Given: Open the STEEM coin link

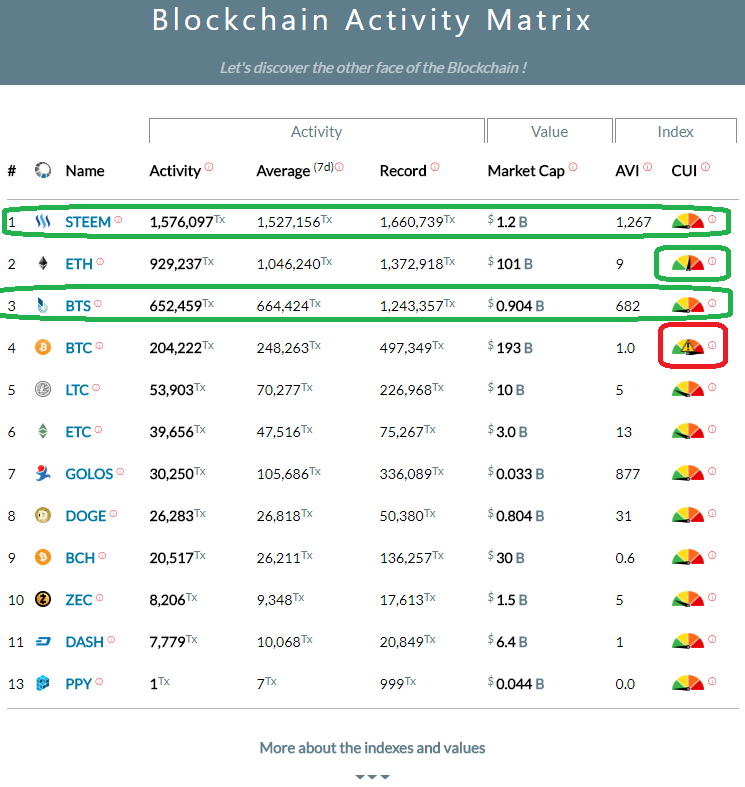Looking at the screenshot, I should click(x=88, y=222).
